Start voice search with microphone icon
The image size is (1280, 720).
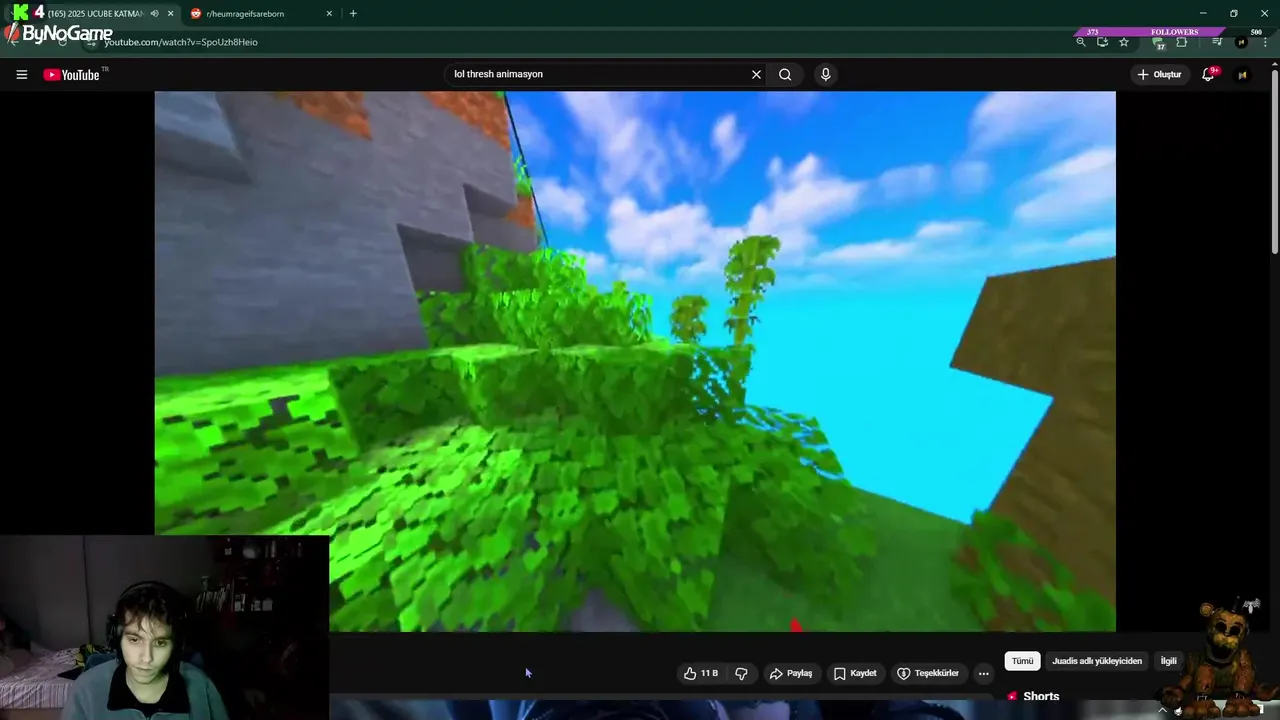(825, 74)
